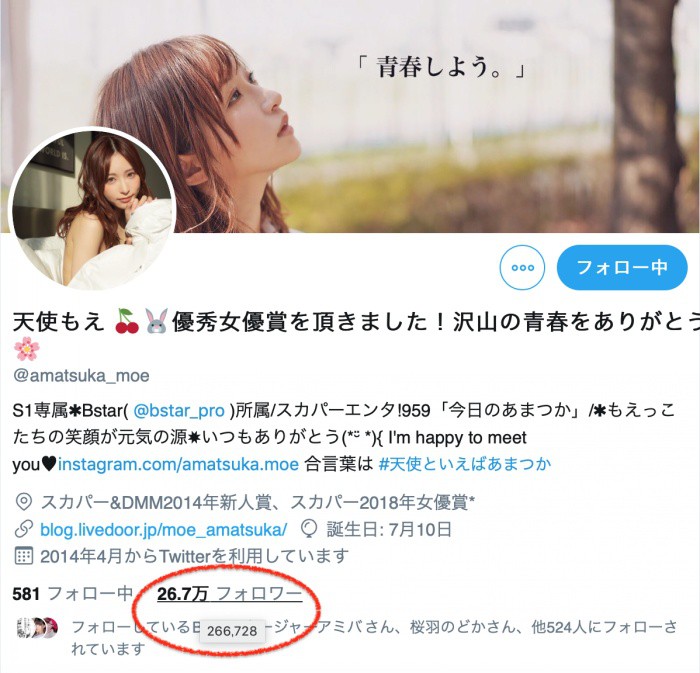Open the 581 フォロー中 following list

coord(73,594)
